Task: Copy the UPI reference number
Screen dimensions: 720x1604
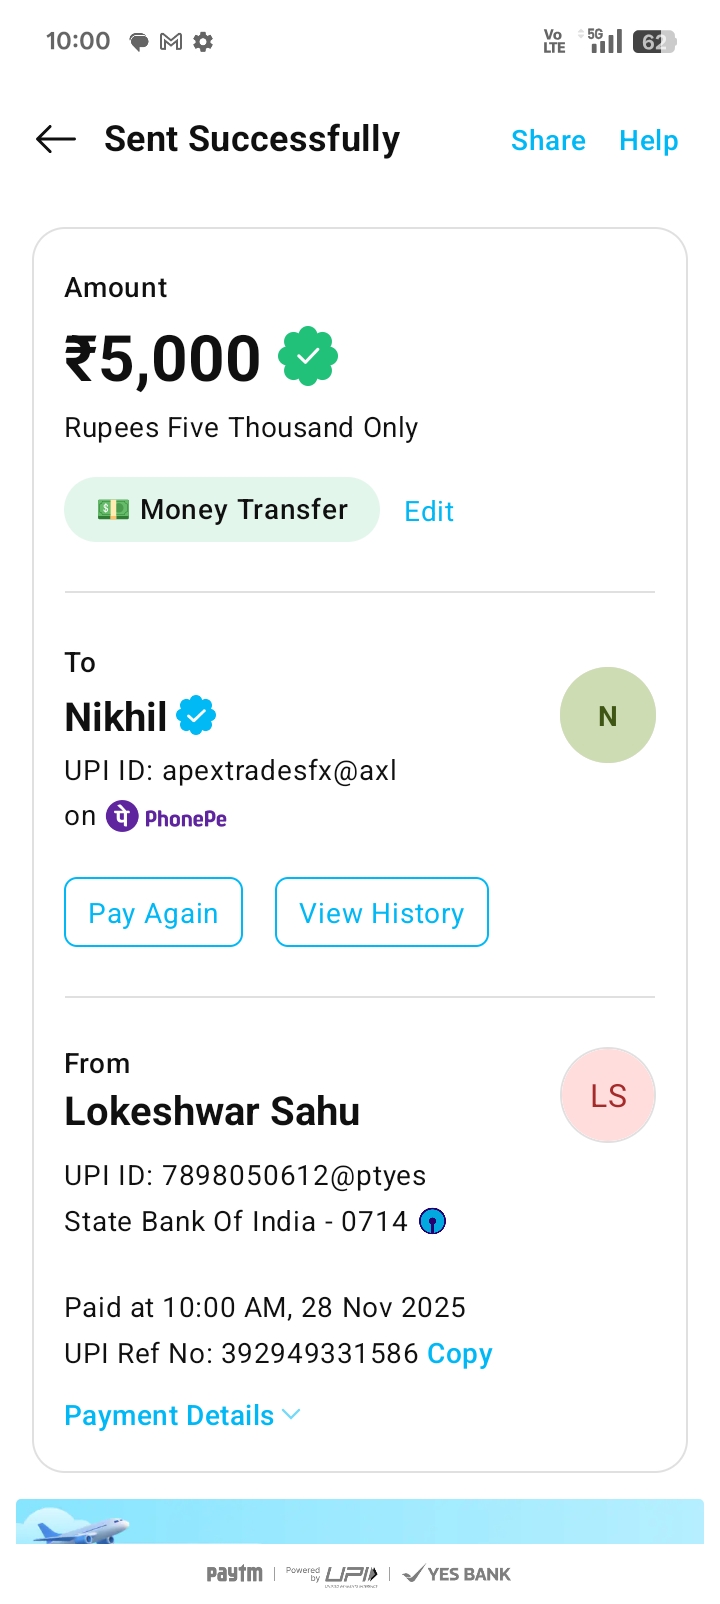Action: (x=460, y=1353)
